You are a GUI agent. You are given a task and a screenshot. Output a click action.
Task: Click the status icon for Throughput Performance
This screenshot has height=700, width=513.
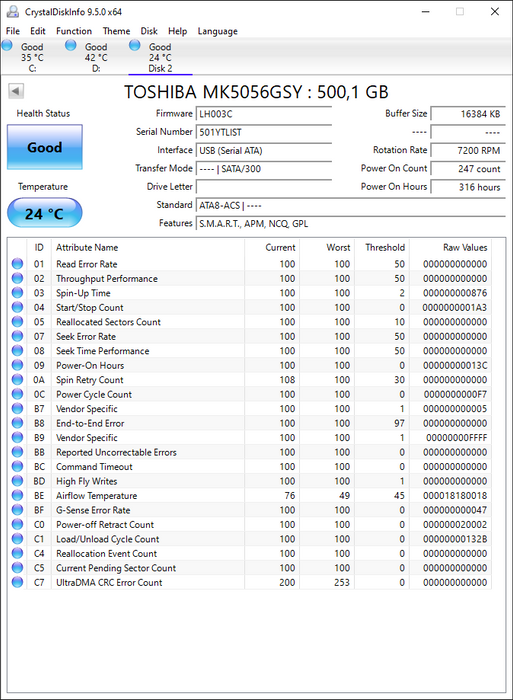pyautogui.click(x=17, y=278)
